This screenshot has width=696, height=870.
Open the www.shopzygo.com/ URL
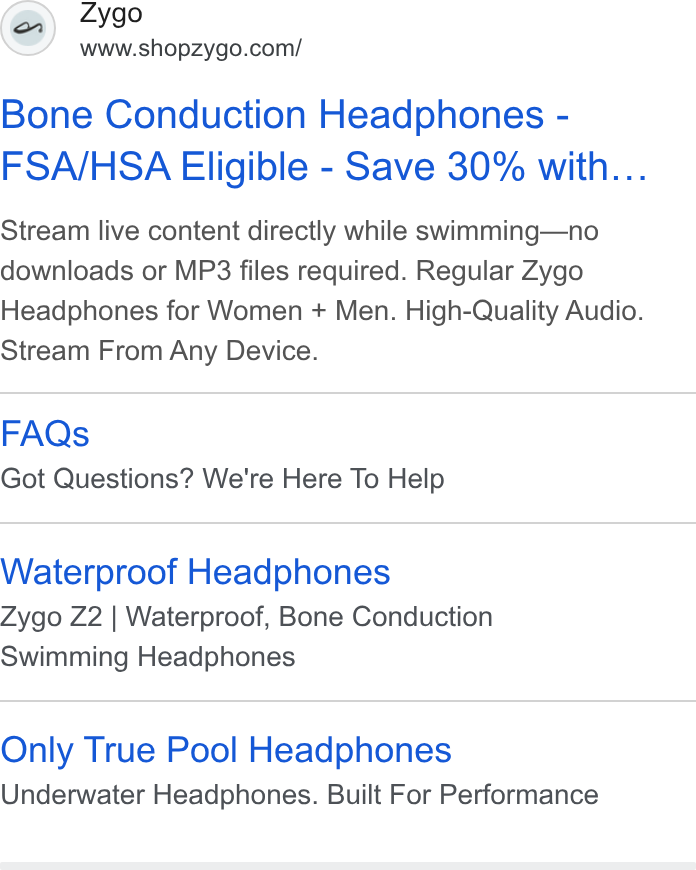[x=191, y=49]
